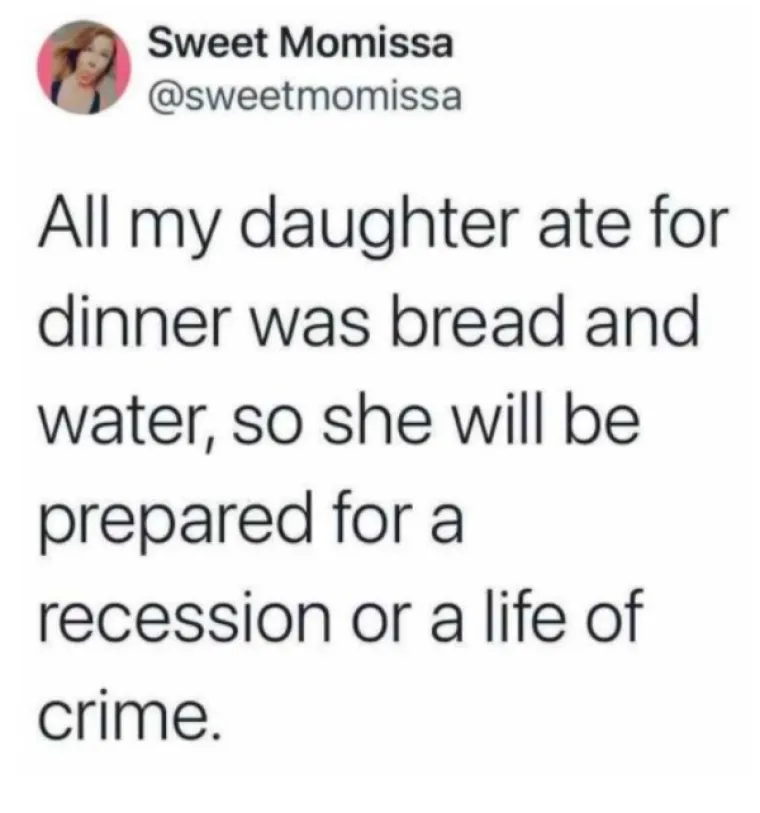
Task: Click the word 'recession' in the tweet
Action: [186, 619]
